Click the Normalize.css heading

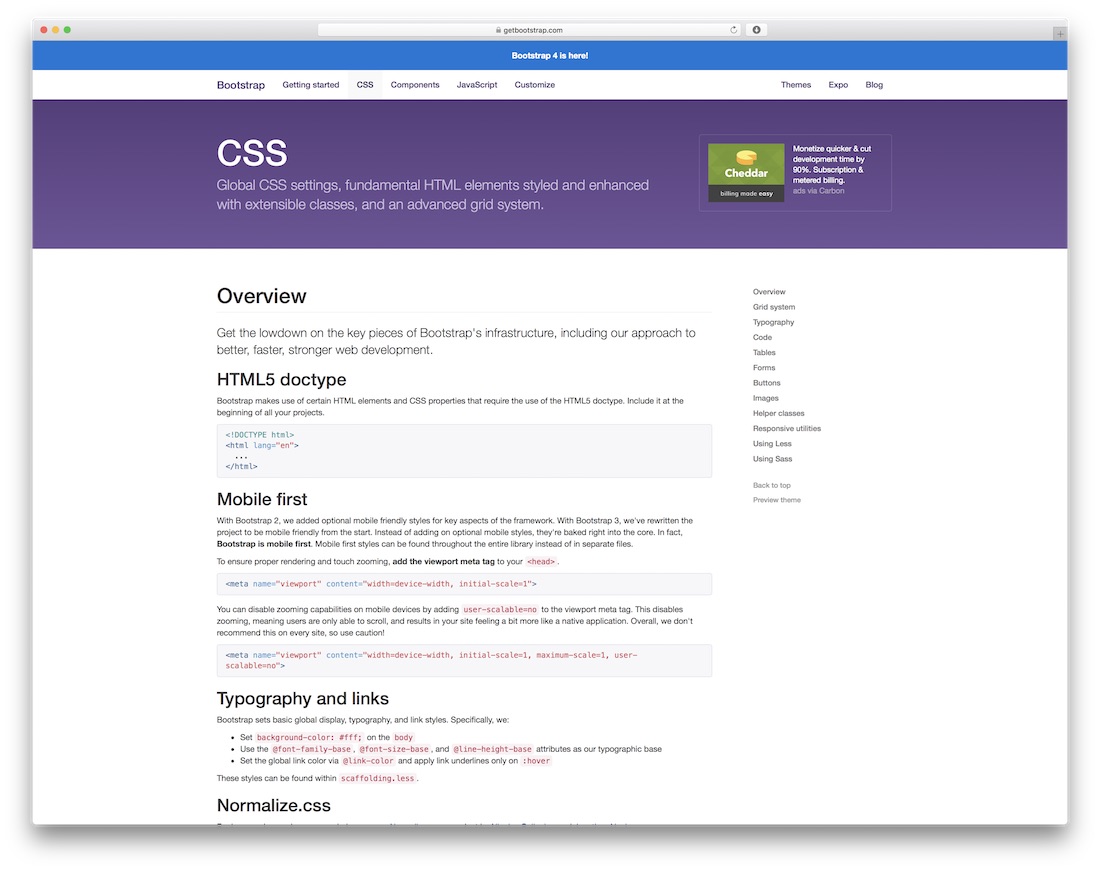coord(274,805)
